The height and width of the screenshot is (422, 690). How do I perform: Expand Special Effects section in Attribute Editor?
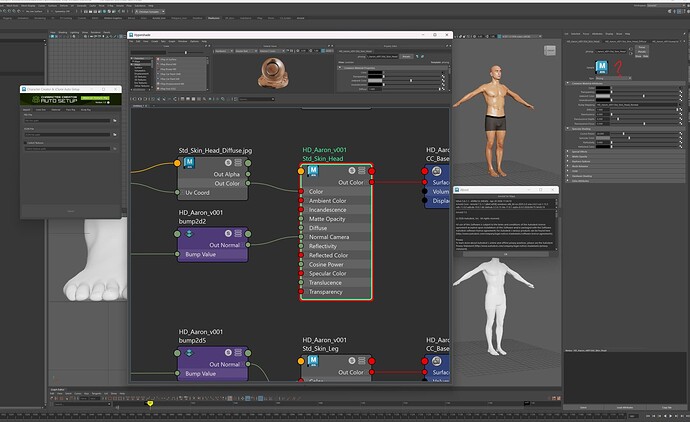tap(568, 151)
